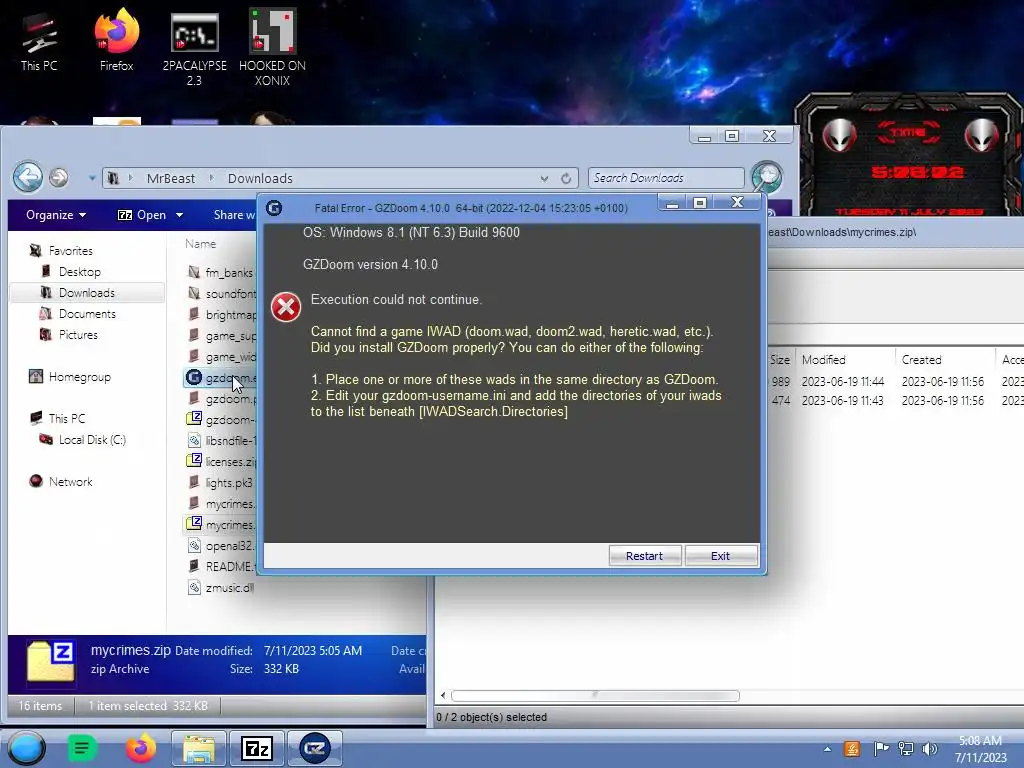Show hidden tray icons arrow

point(827,750)
